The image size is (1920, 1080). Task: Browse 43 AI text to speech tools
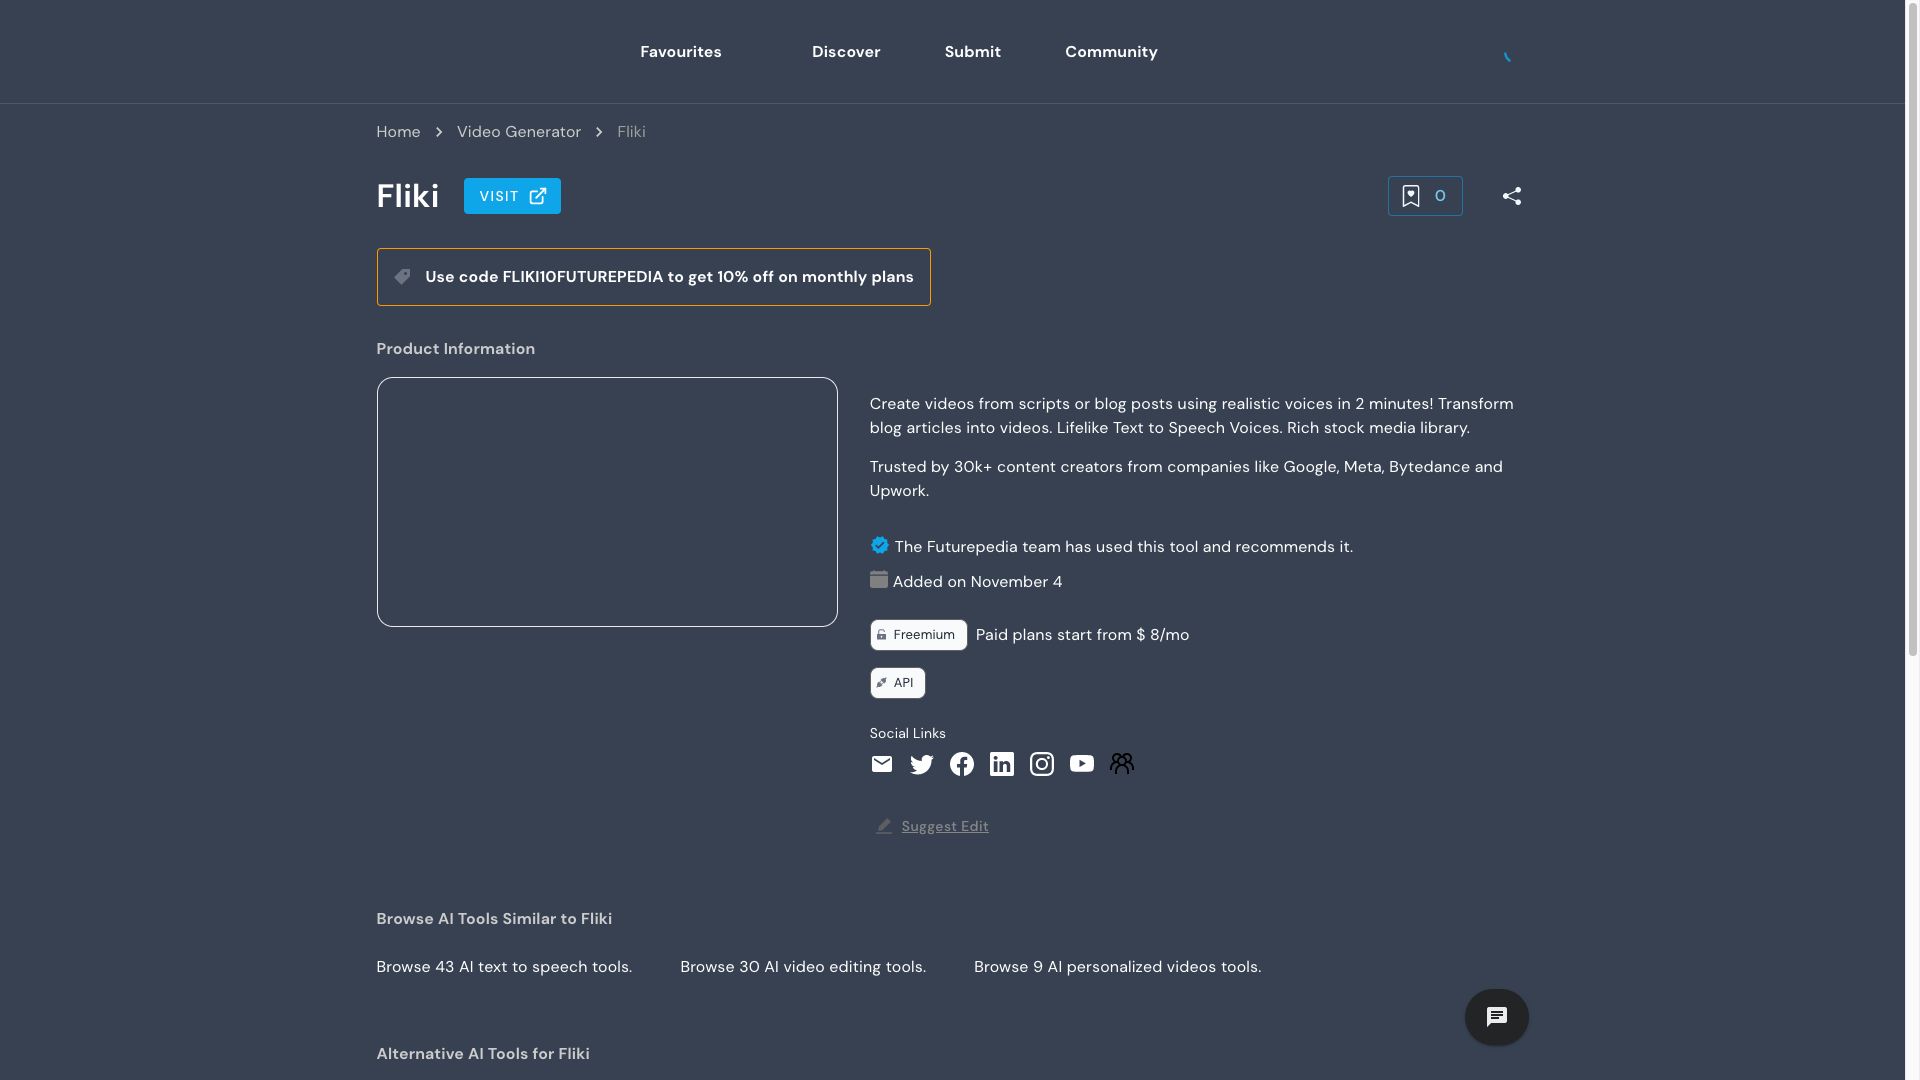(x=504, y=967)
